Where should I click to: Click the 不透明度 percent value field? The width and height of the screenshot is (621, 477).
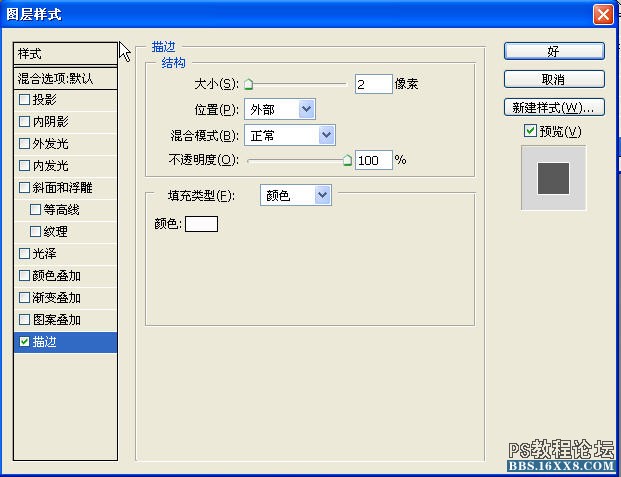coord(373,160)
